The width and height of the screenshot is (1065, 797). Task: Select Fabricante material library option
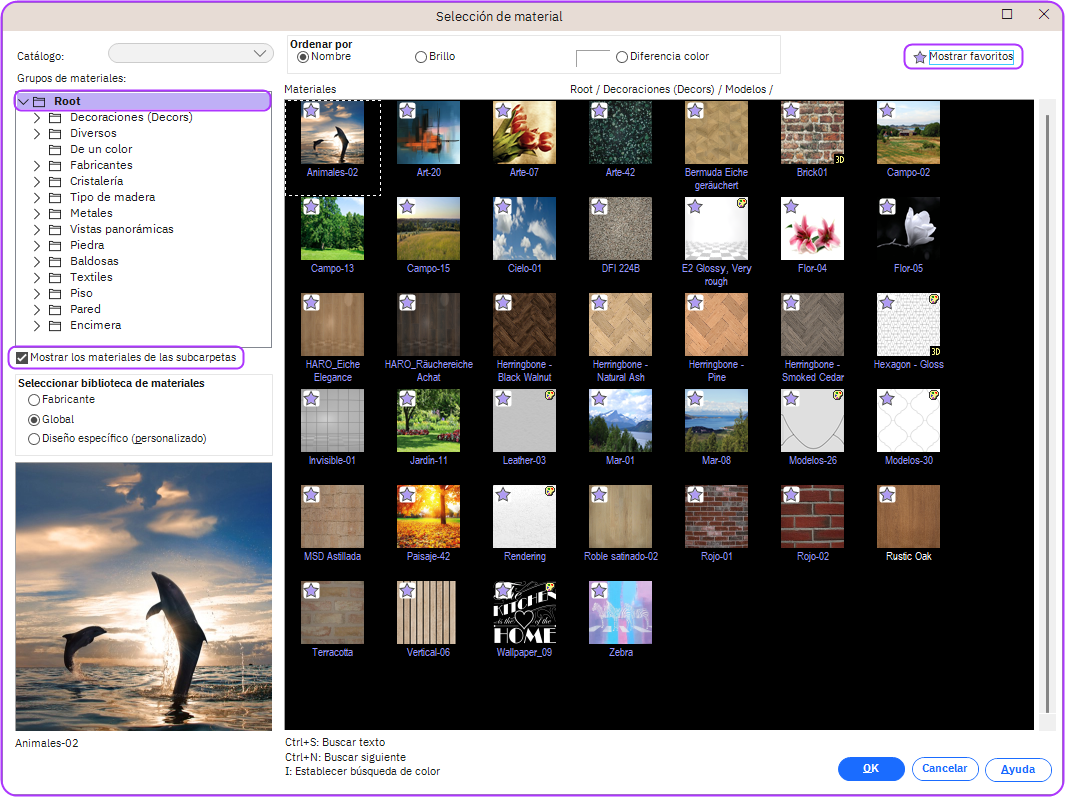point(34,400)
